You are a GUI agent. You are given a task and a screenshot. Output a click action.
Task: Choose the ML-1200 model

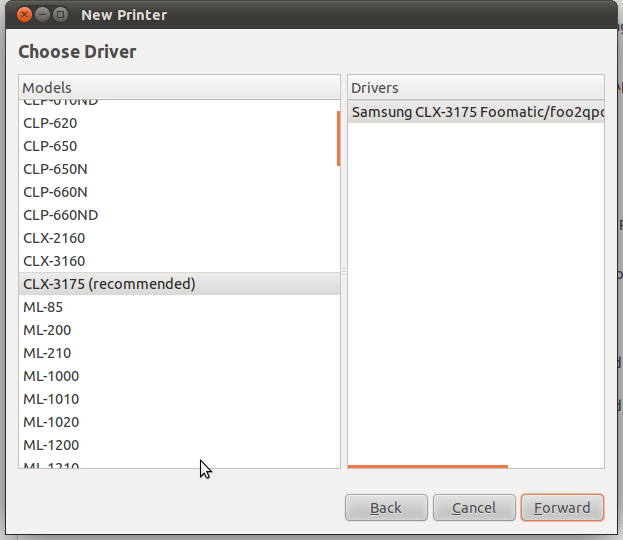coord(179,445)
